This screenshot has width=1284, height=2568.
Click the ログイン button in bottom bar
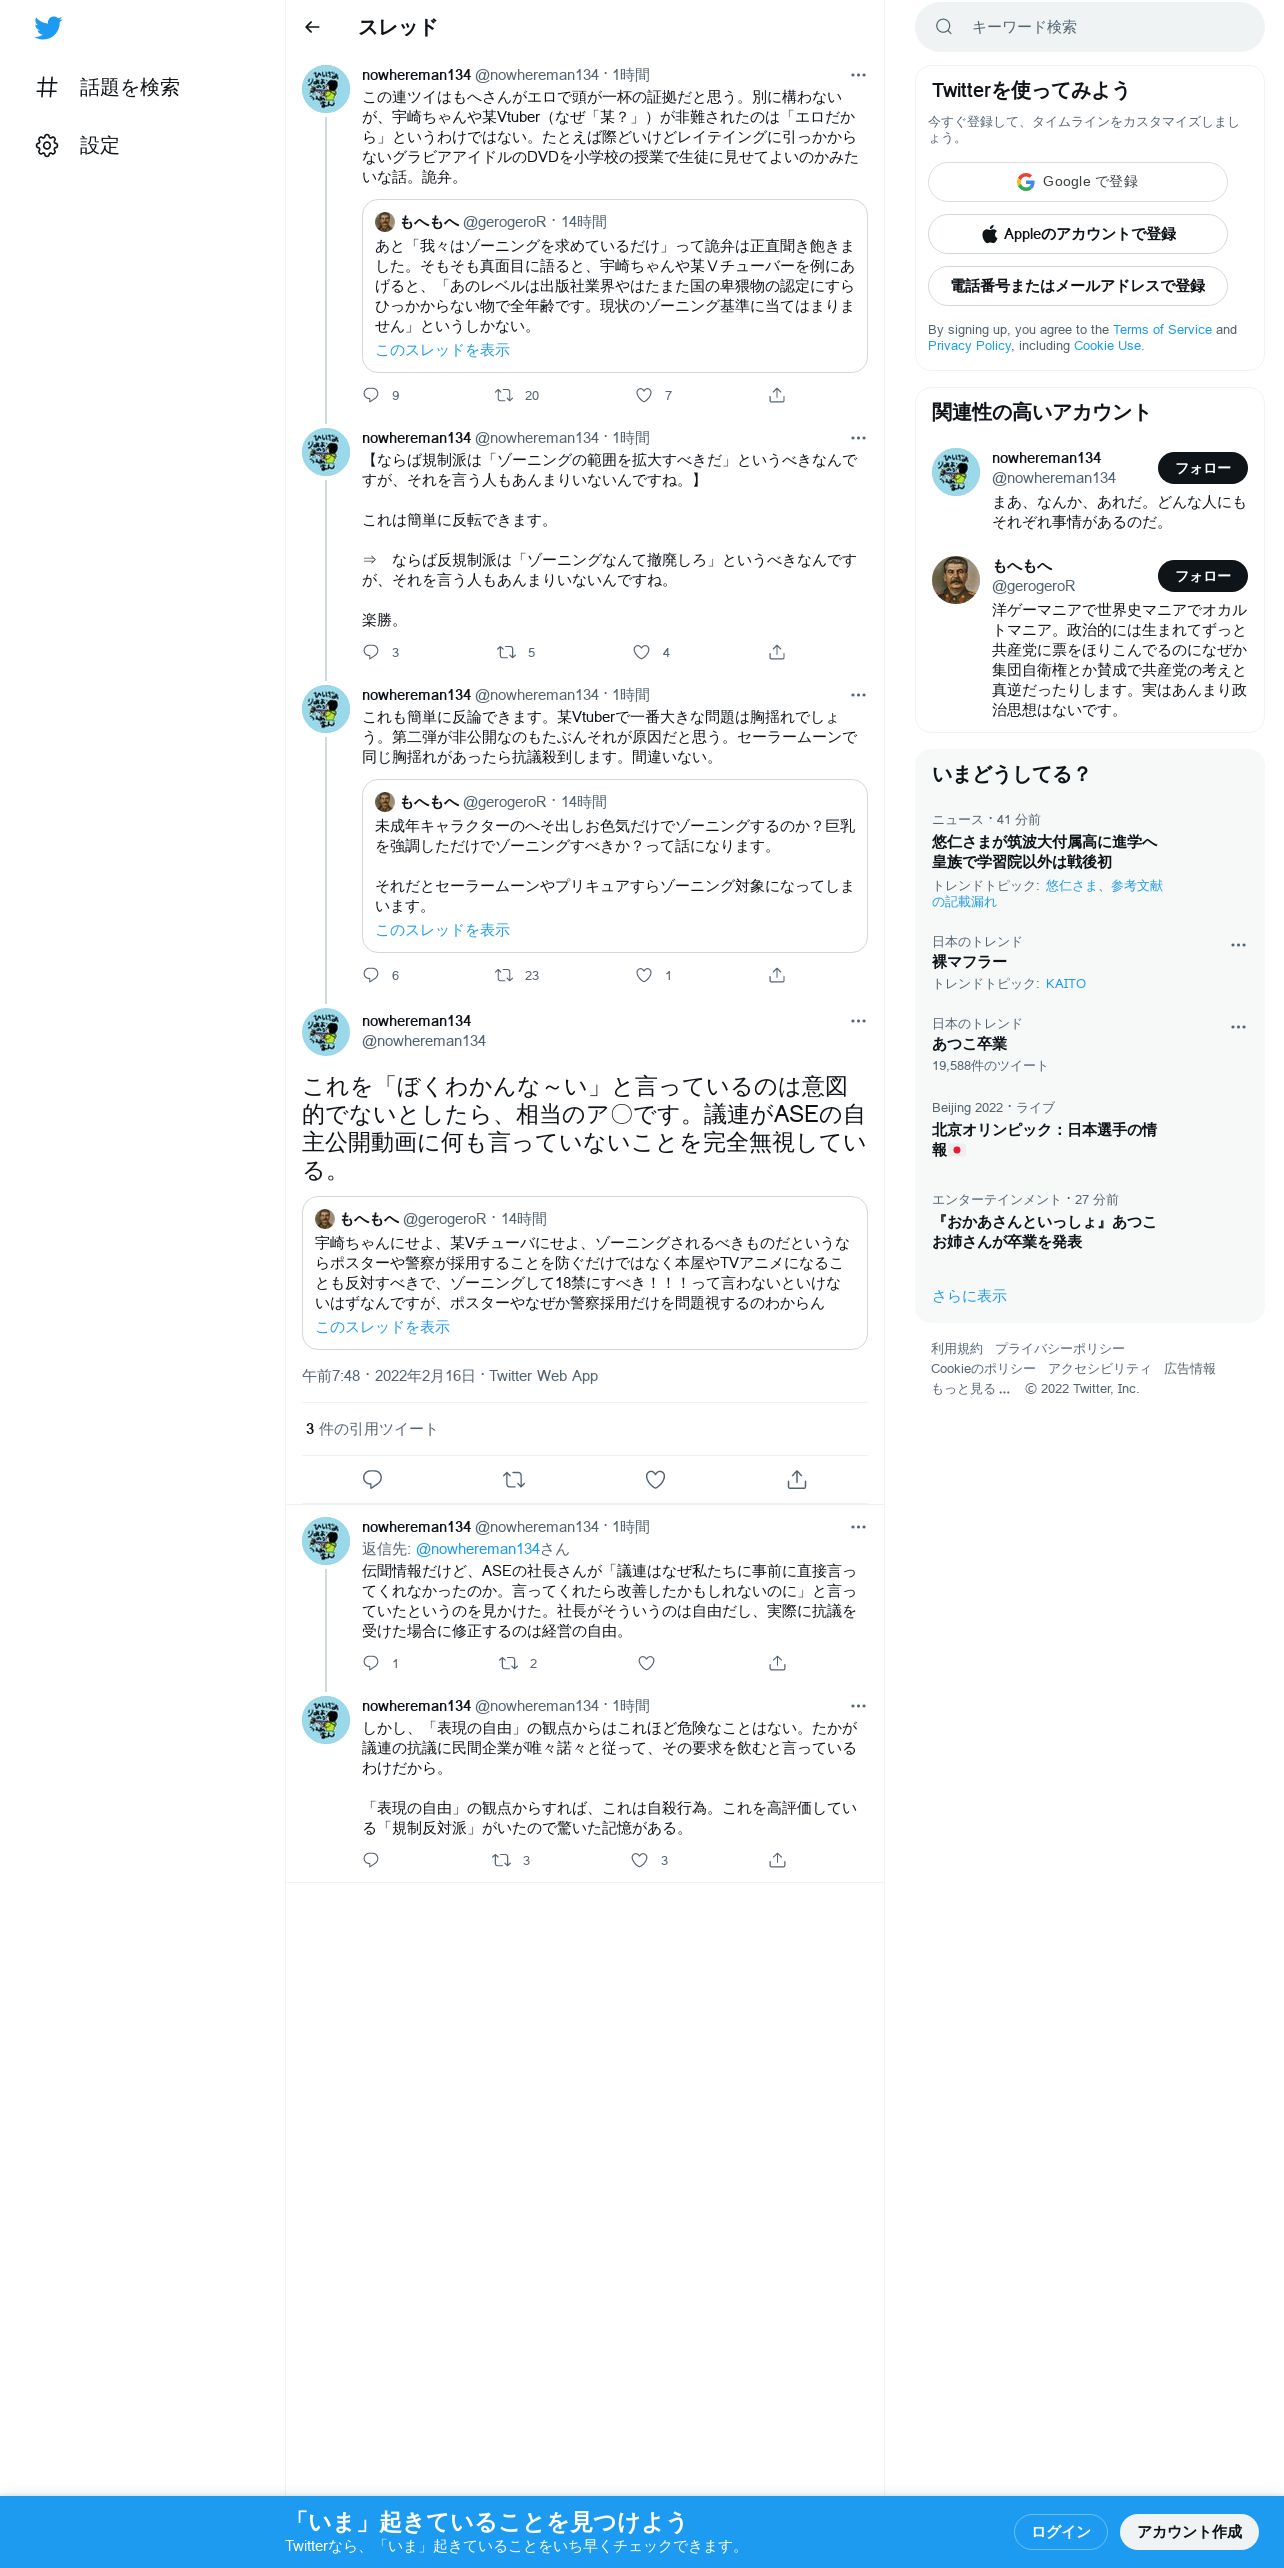coord(1061,2531)
